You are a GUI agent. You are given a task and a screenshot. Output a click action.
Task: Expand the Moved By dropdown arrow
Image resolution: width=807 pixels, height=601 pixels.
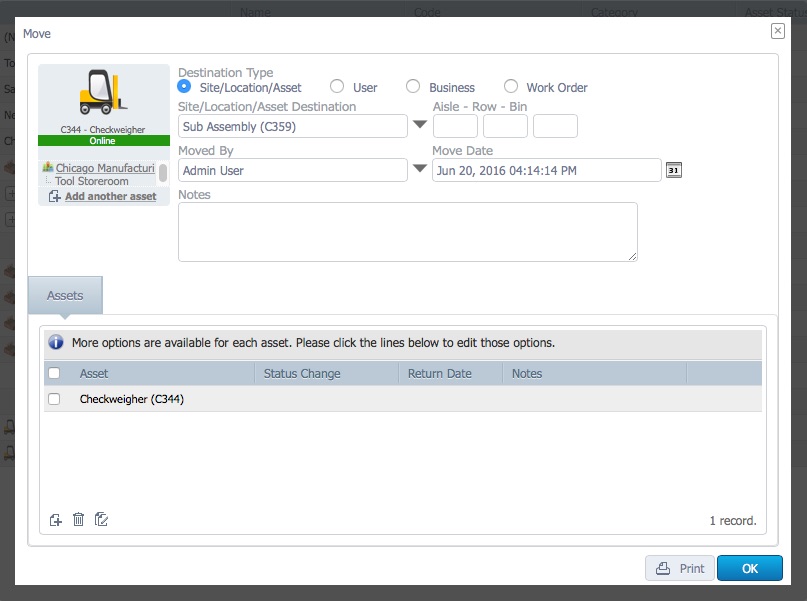tap(420, 170)
